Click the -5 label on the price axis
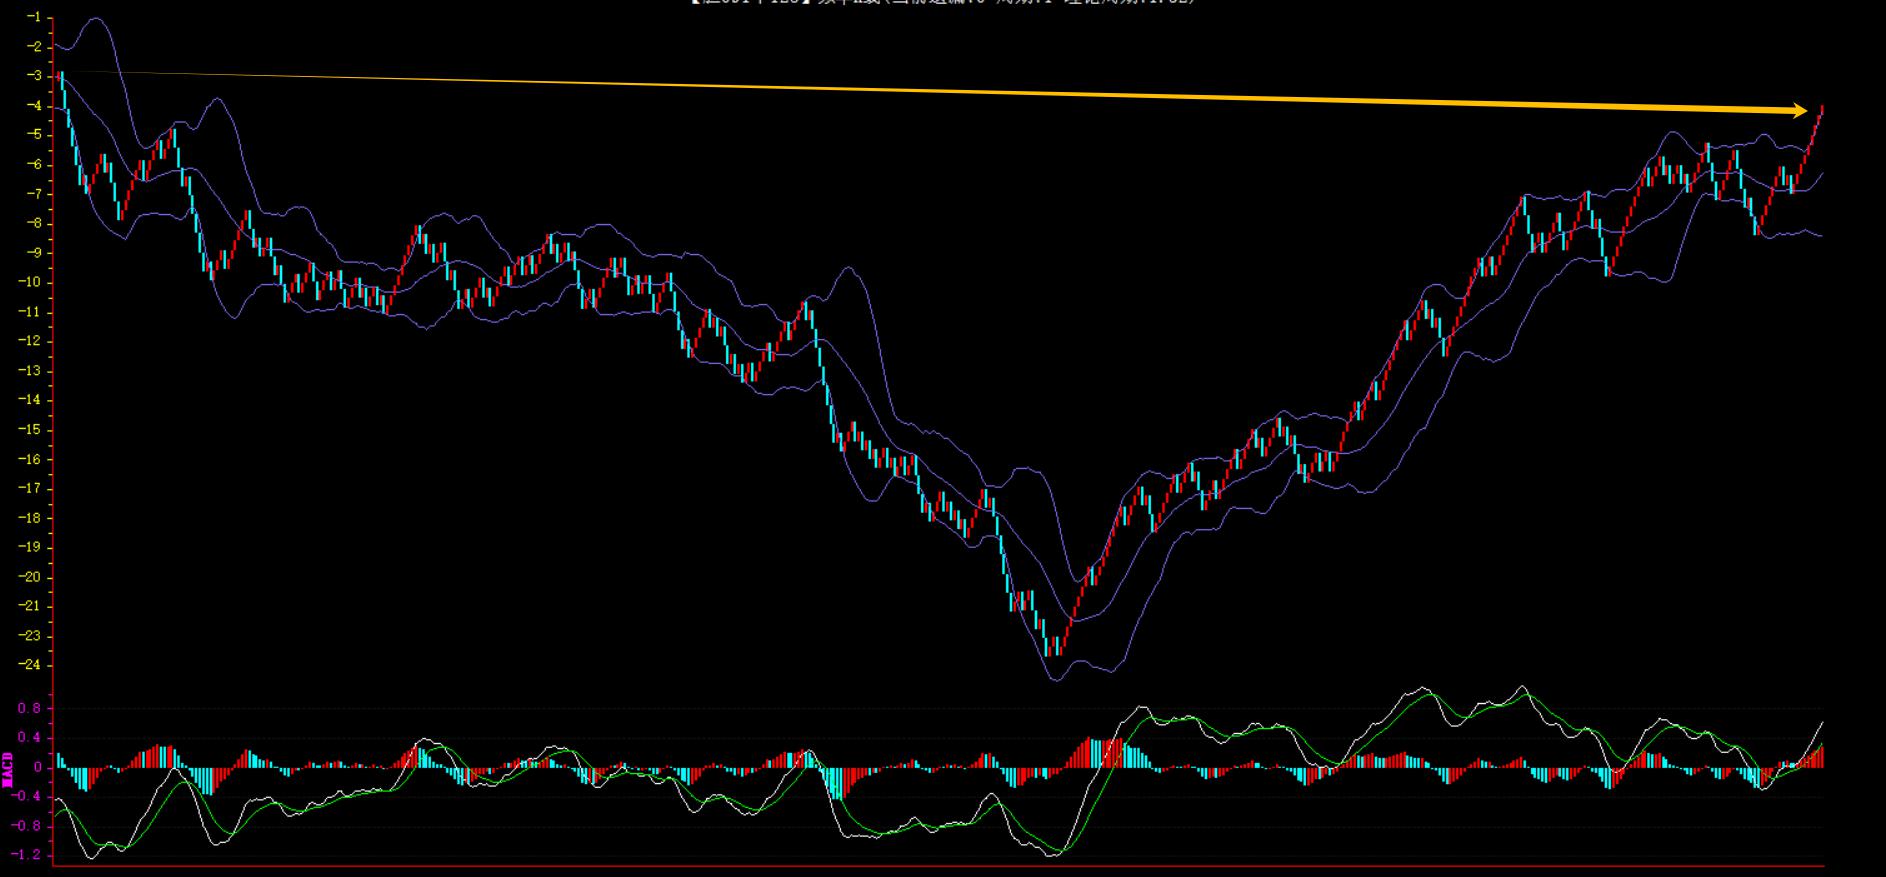This screenshot has height=877, width=1886. pyautogui.click(x=34, y=134)
